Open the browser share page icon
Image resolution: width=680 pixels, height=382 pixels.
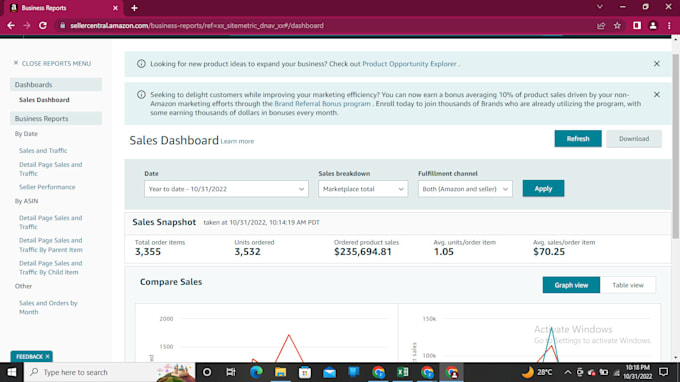point(601,26)
